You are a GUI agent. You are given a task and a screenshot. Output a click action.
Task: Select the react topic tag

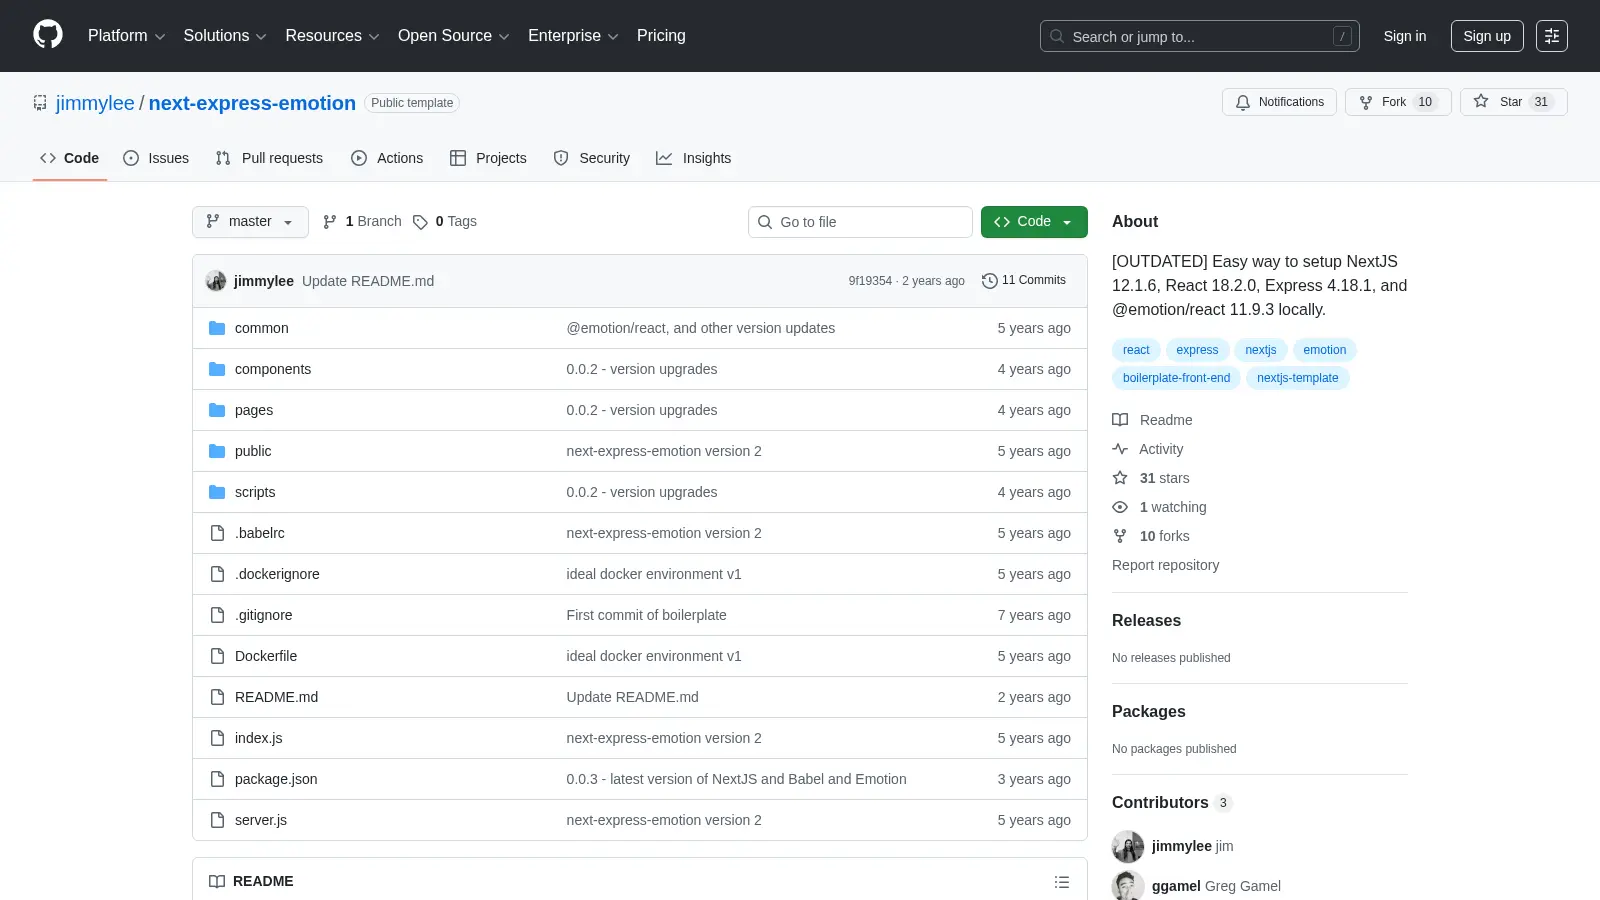[x=1136, y=350]
